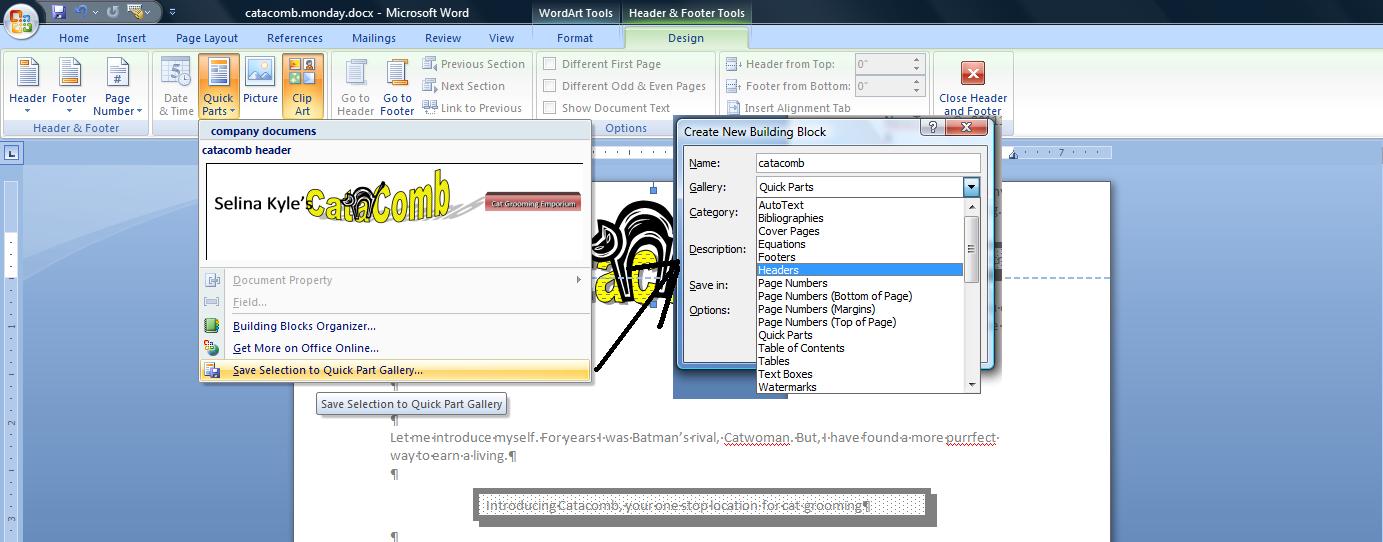The width and height of the screenshot is (1383, 542).
Task: Insert Date & Time
Action: [176, 87]
